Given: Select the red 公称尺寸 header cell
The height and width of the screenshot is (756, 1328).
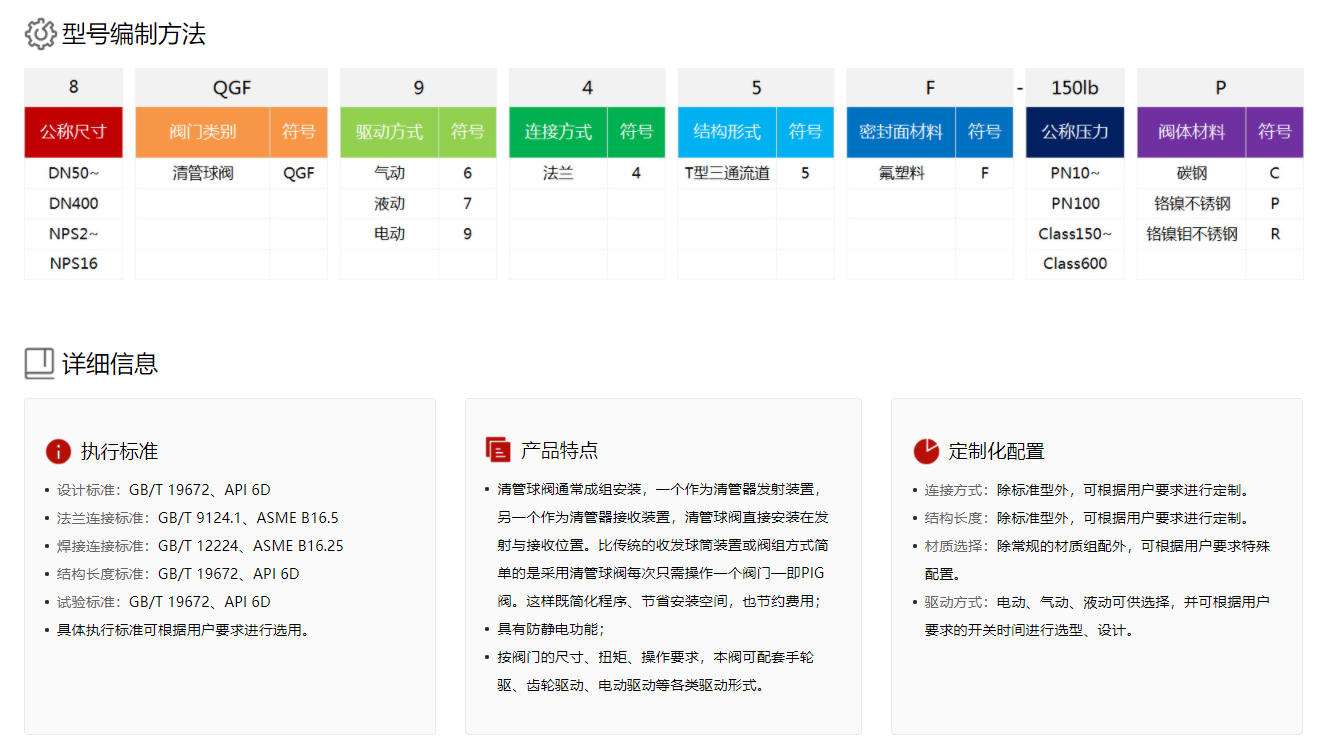Looking at the screenshot, I should click(x=73, y=132).
